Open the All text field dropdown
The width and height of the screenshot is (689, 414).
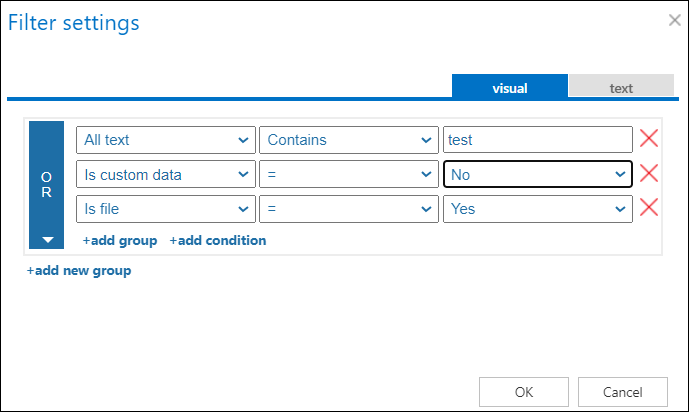[x=166, y=140]
